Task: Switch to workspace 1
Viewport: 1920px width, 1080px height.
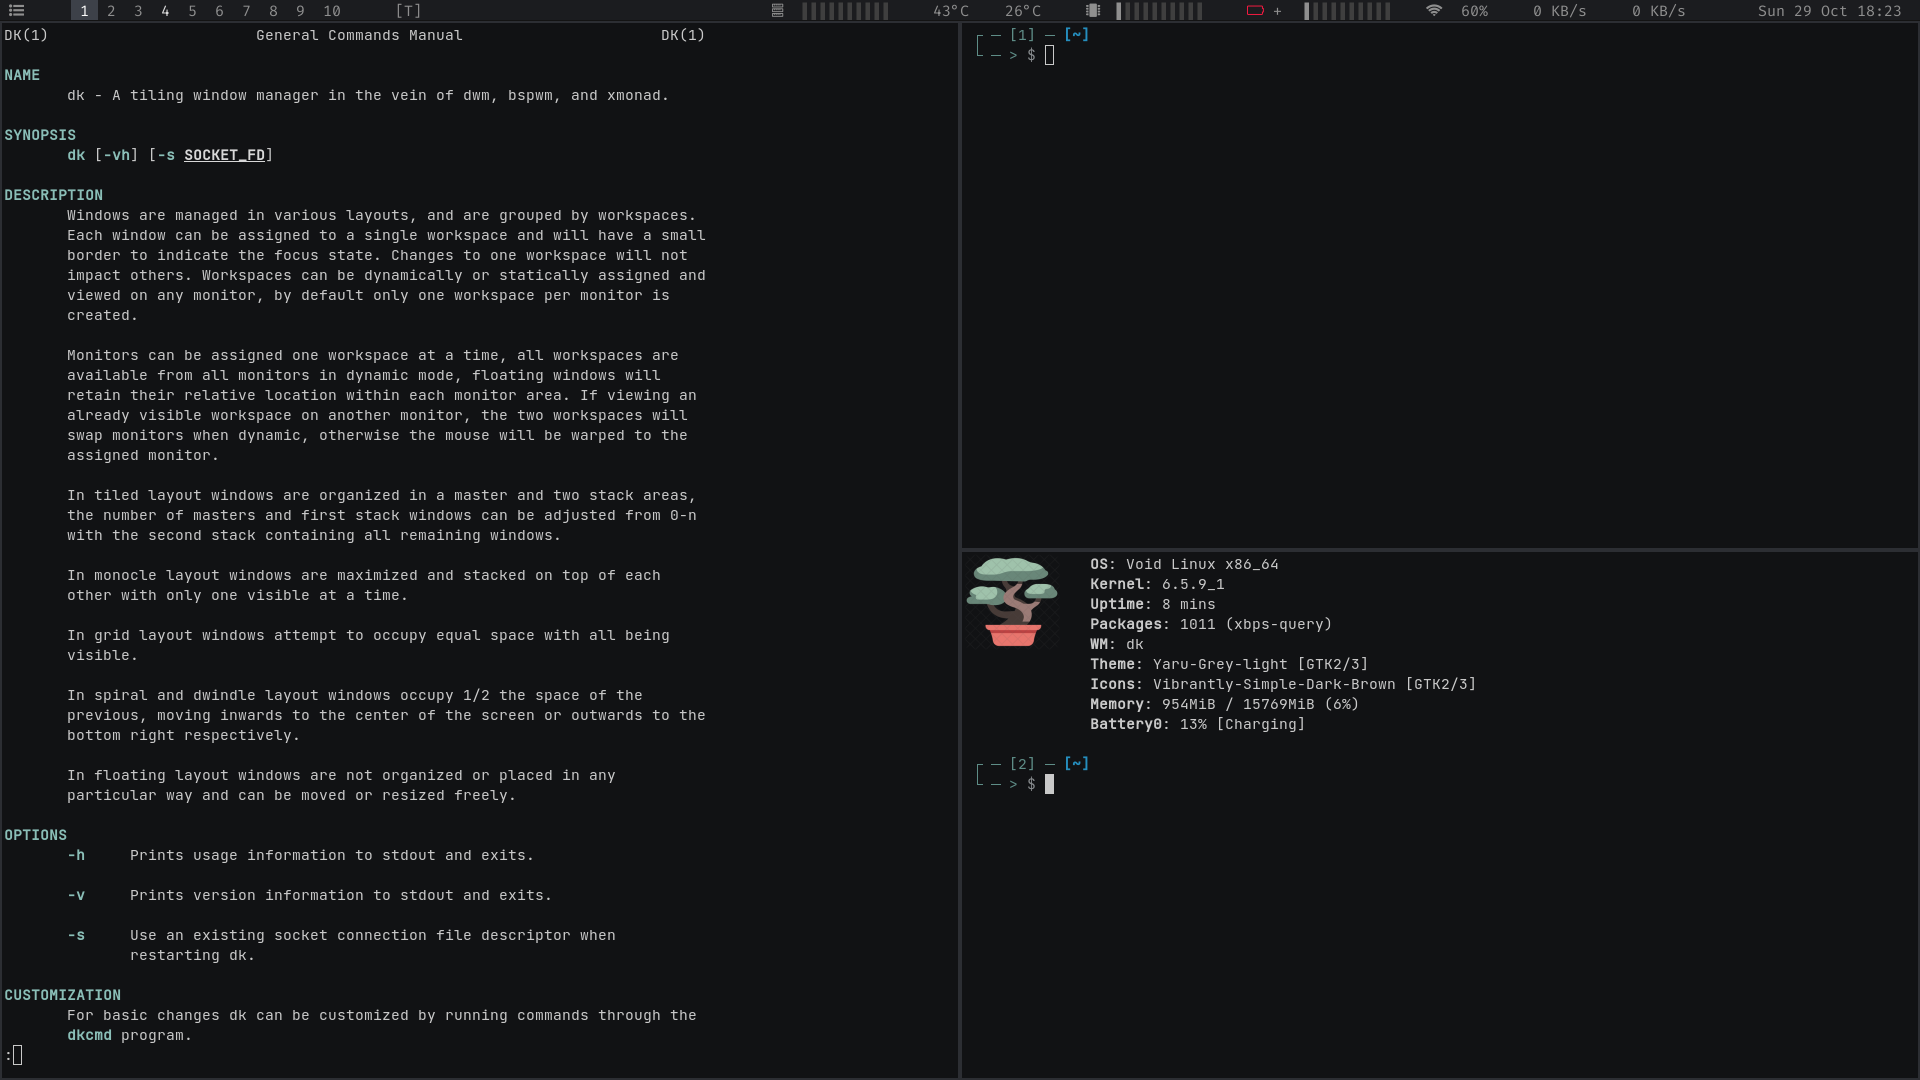Action: pos(84,11)
